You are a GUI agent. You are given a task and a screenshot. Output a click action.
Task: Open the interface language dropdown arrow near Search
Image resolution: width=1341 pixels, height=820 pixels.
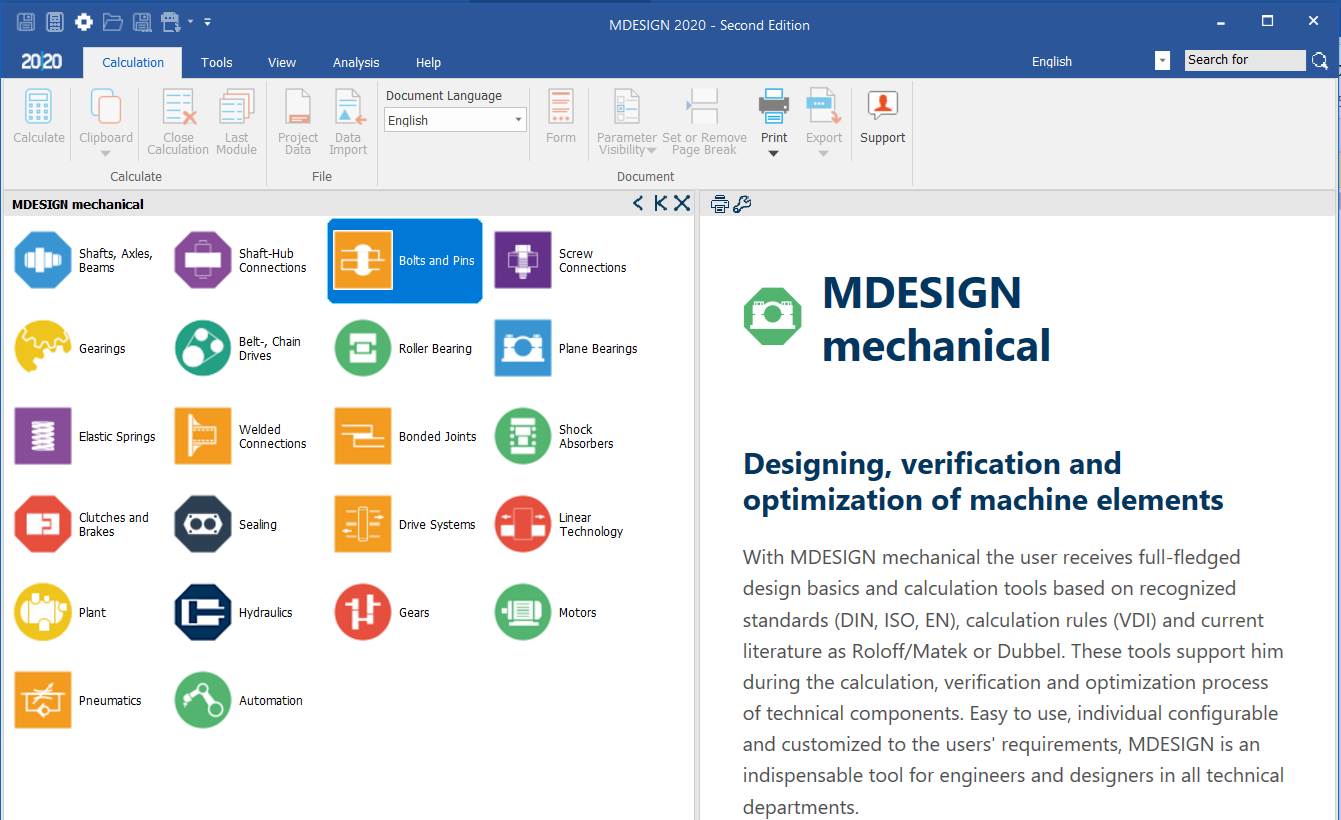[x=1162, y=61]
